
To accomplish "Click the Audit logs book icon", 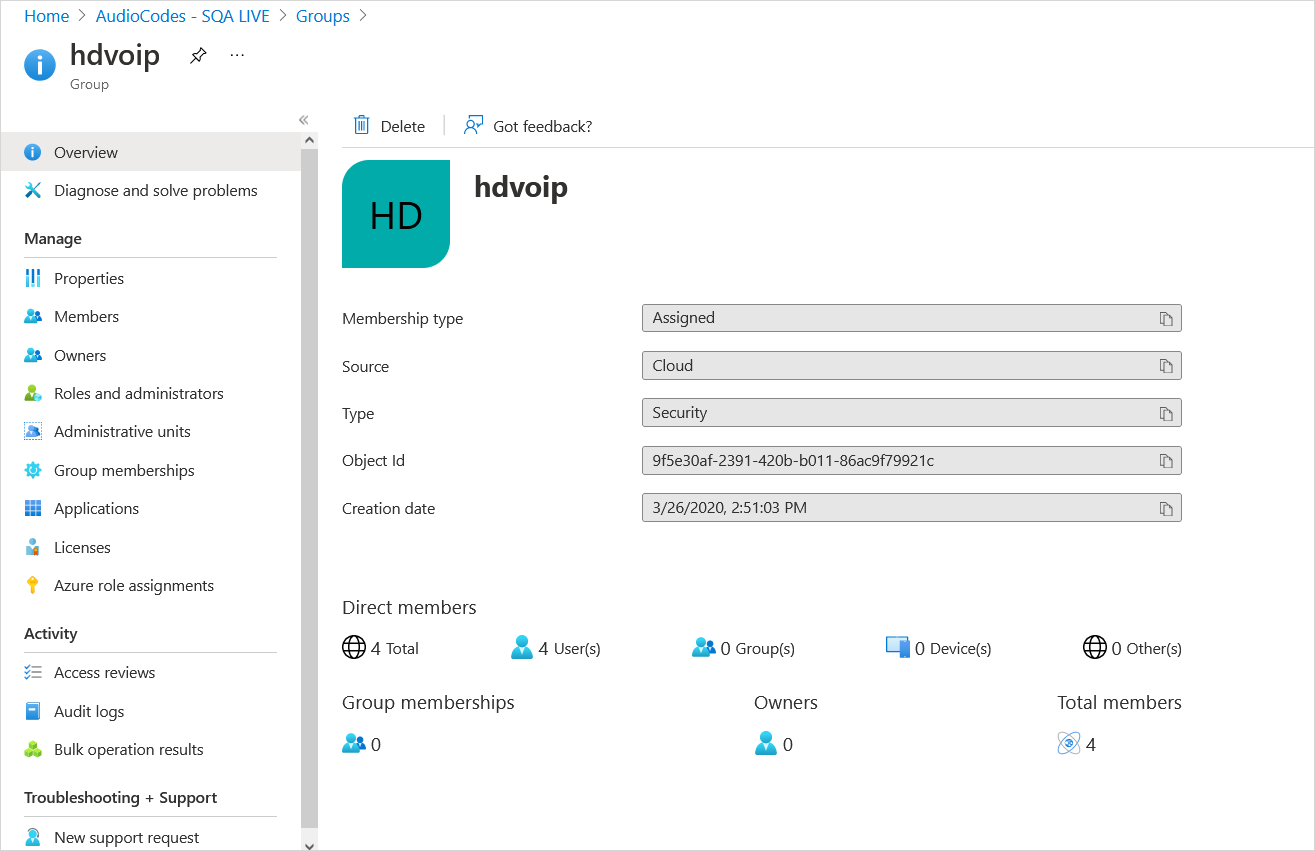I will pyautogui.click(x=33, y=711).
